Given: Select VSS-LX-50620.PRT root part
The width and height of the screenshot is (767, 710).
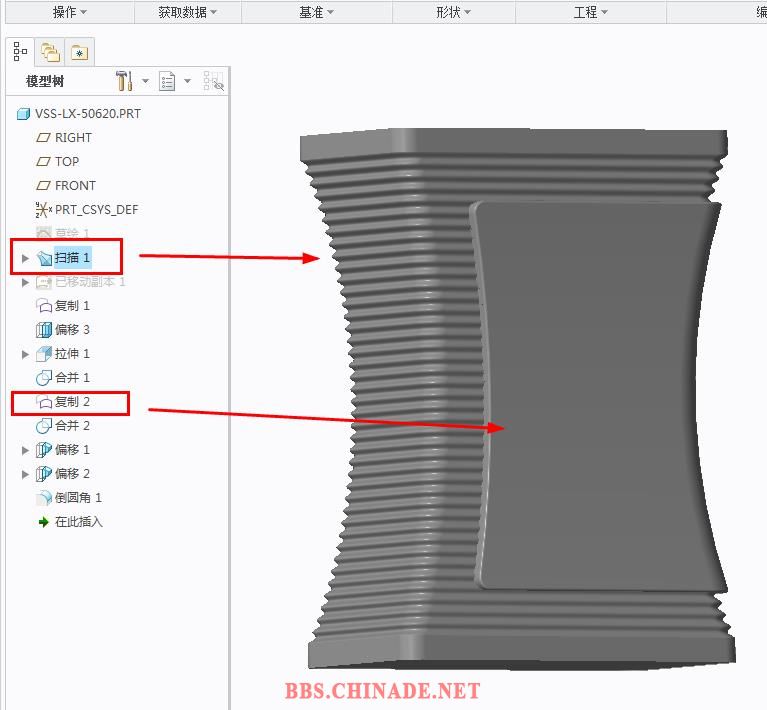Looking at the screenshot, I should click(x=88, y=114).
